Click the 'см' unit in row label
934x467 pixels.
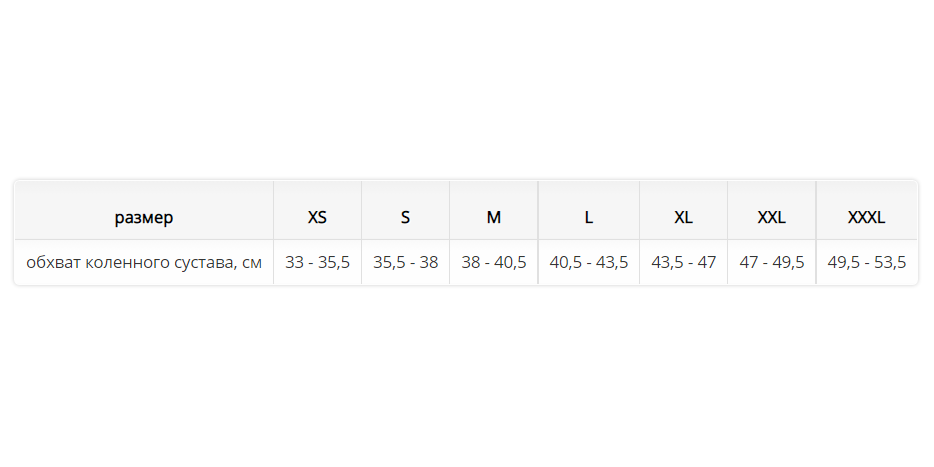[x=252, y=263]
